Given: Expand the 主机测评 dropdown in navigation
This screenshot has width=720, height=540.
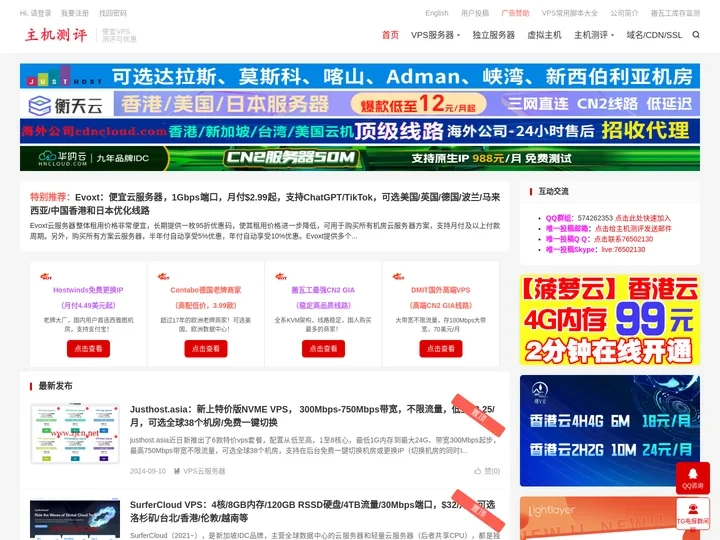Looking at the screenshot, I should coord(593,35).
